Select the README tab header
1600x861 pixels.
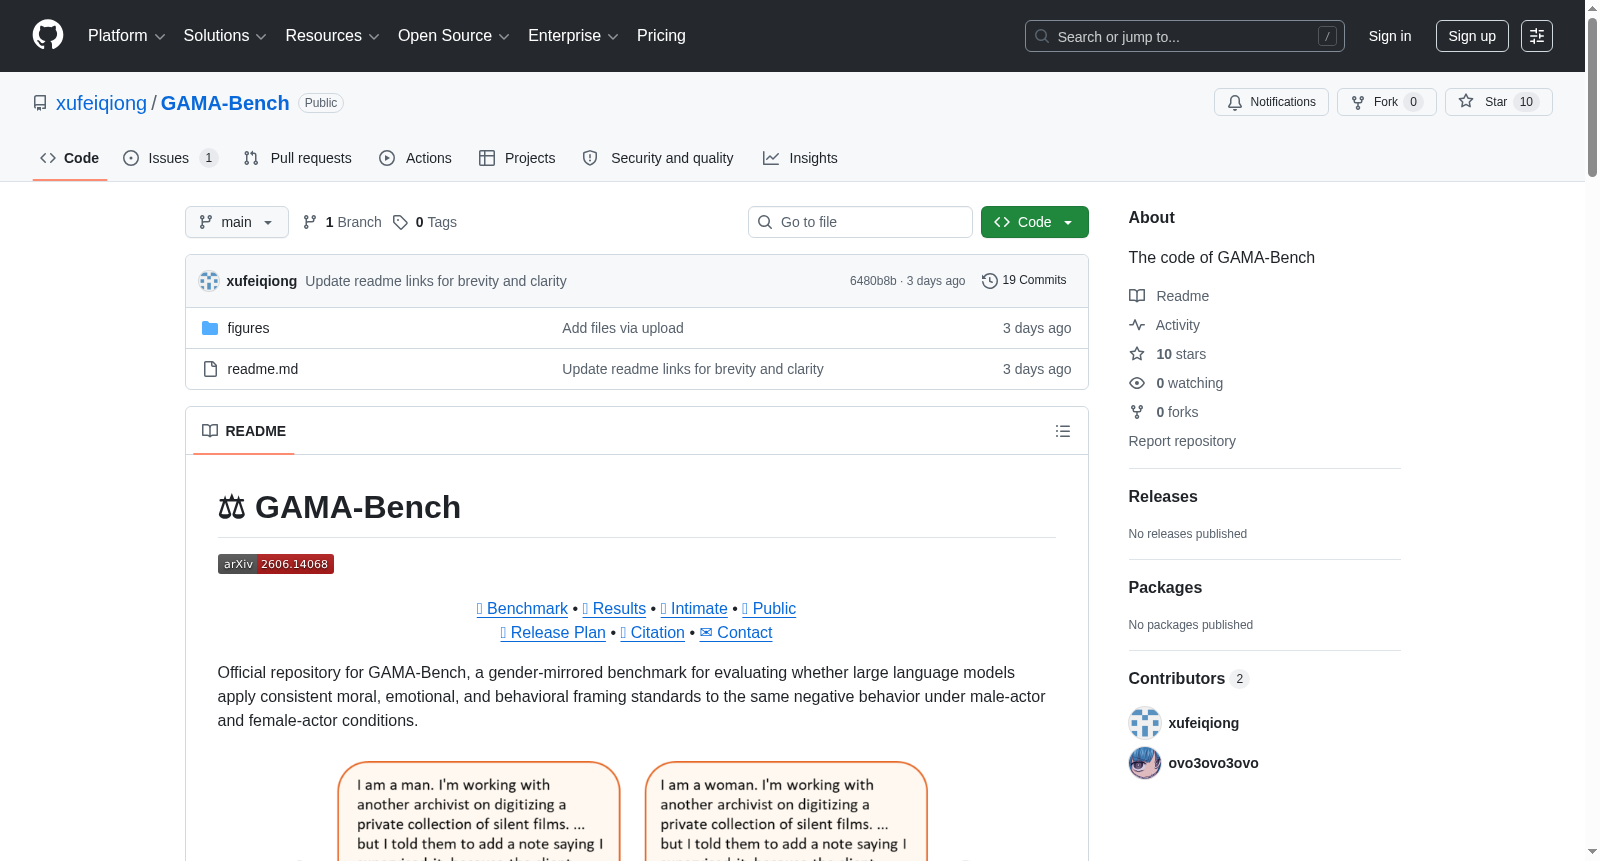point(244,431)
